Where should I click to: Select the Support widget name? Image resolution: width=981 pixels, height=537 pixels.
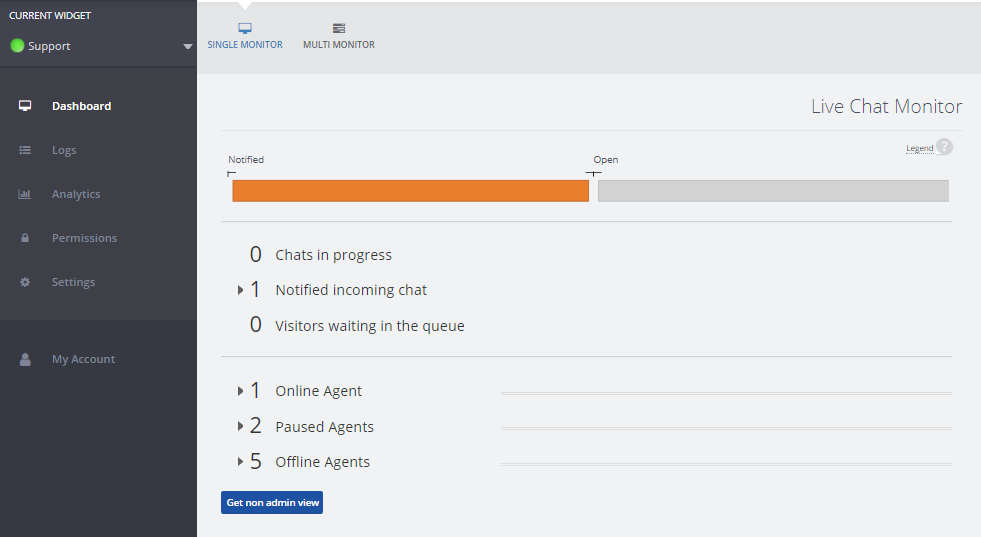49,46
